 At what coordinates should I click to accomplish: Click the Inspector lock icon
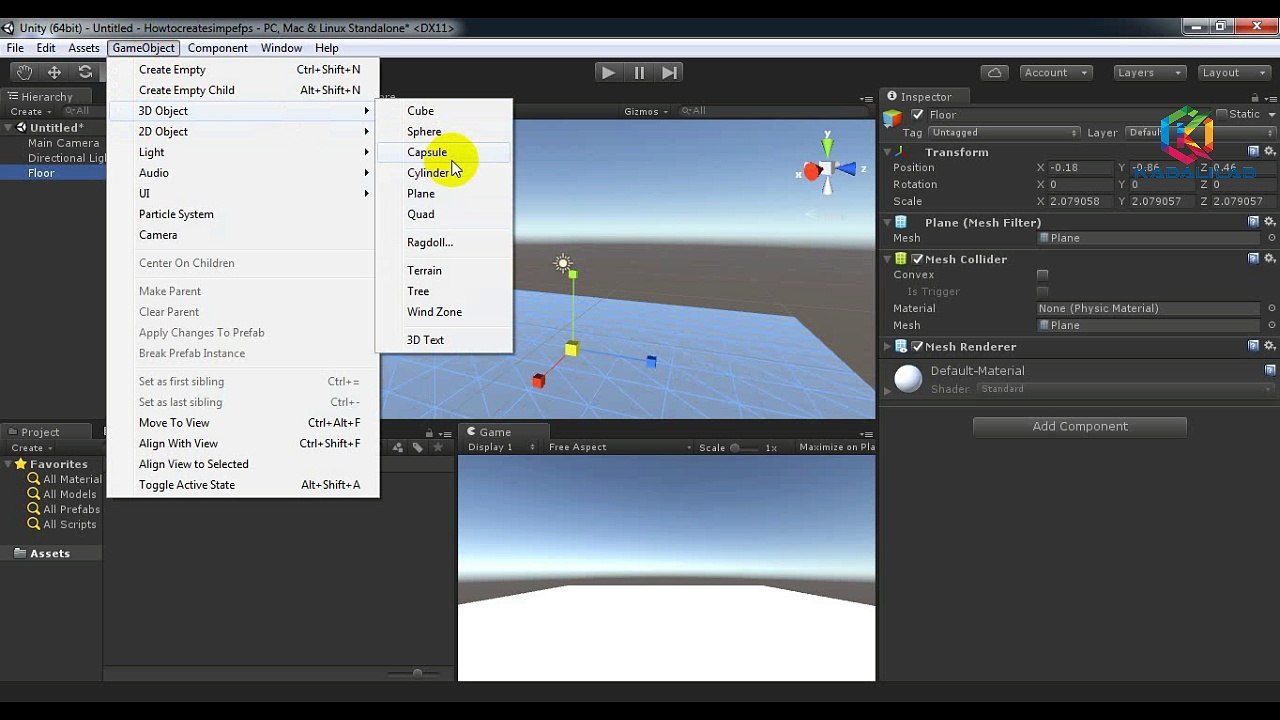pyautogui.click(x=1256, y=97)
